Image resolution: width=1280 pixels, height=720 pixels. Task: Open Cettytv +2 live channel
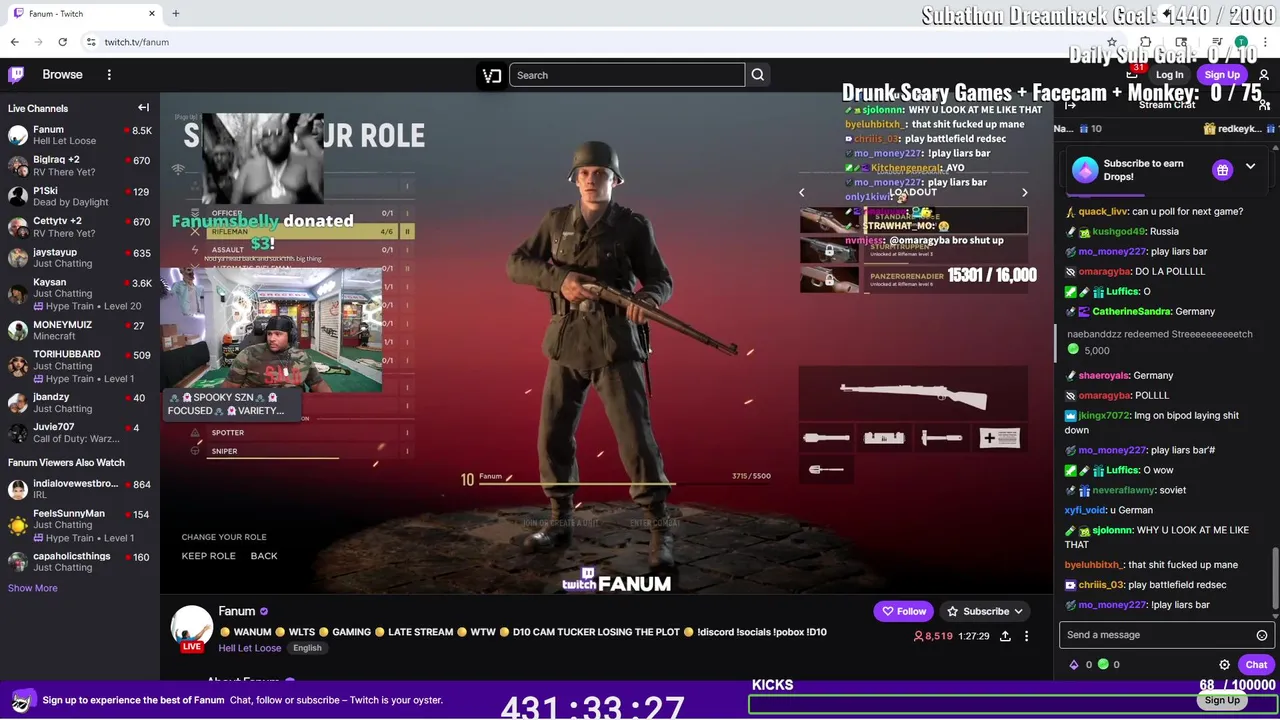79,226
